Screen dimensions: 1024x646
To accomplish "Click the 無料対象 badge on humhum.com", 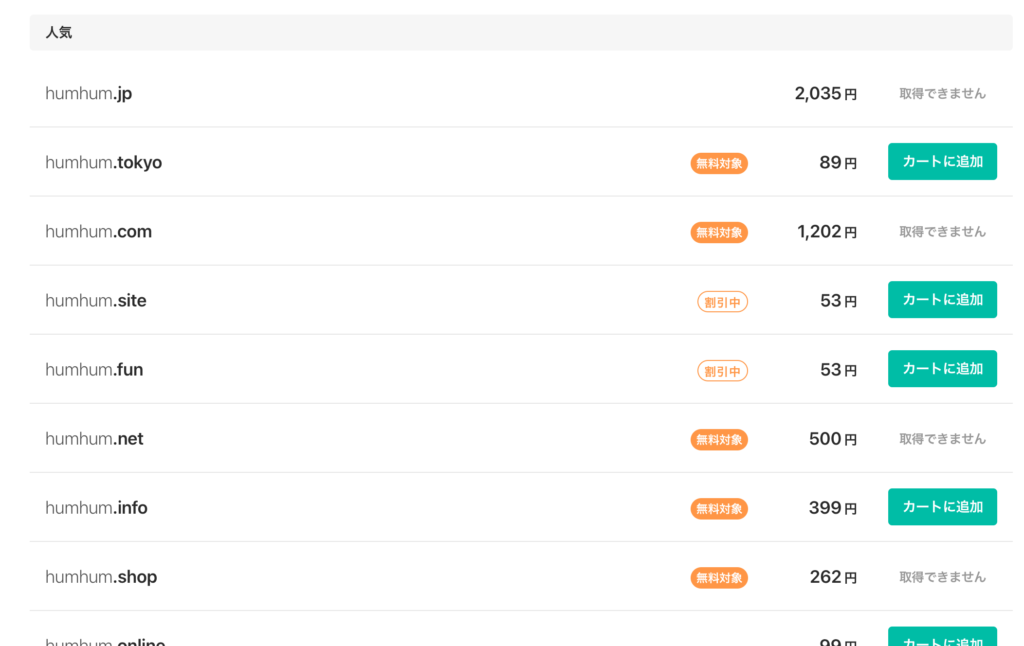I will pyautogui.click(x=719, y=232).
